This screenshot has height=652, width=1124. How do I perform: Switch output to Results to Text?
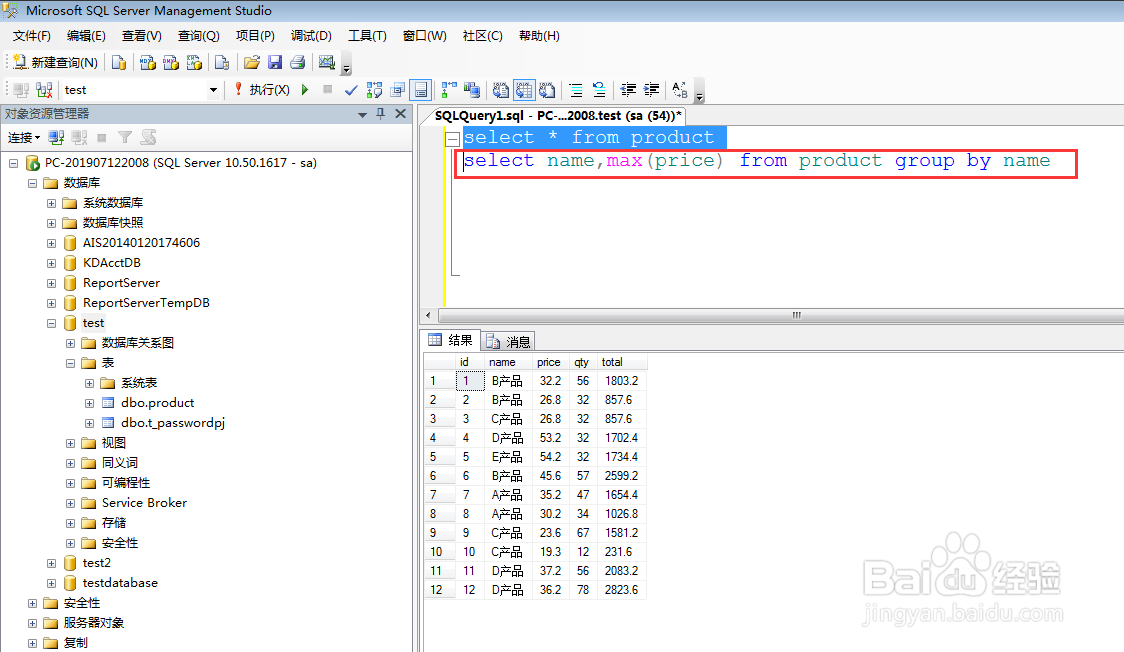[x=501, y=90]
